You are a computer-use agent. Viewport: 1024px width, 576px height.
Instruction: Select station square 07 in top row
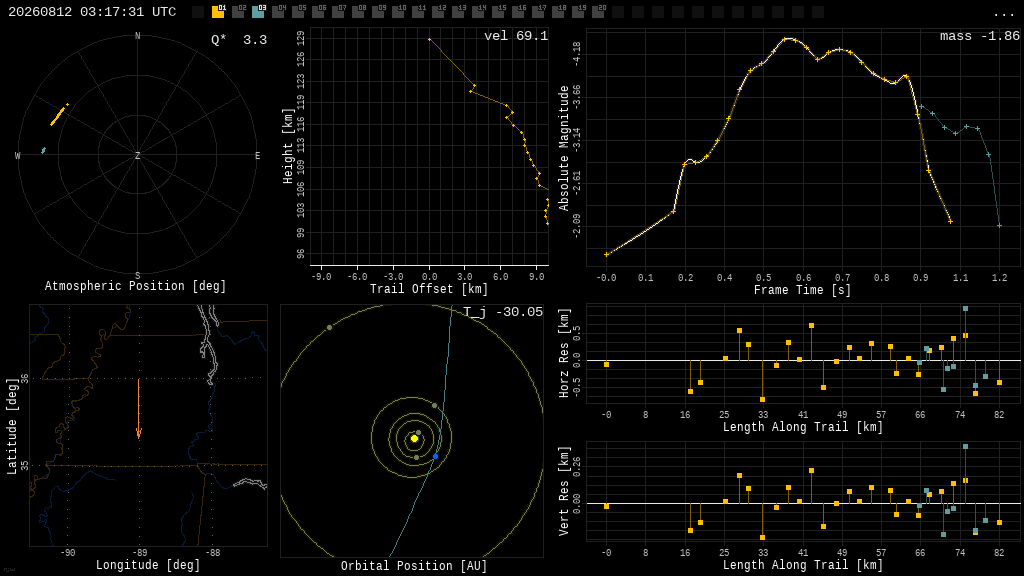[x=338, y=11]
